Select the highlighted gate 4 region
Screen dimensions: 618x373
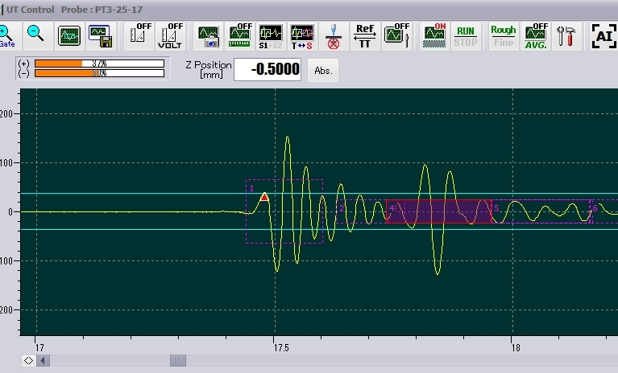[x=439, y=212]
